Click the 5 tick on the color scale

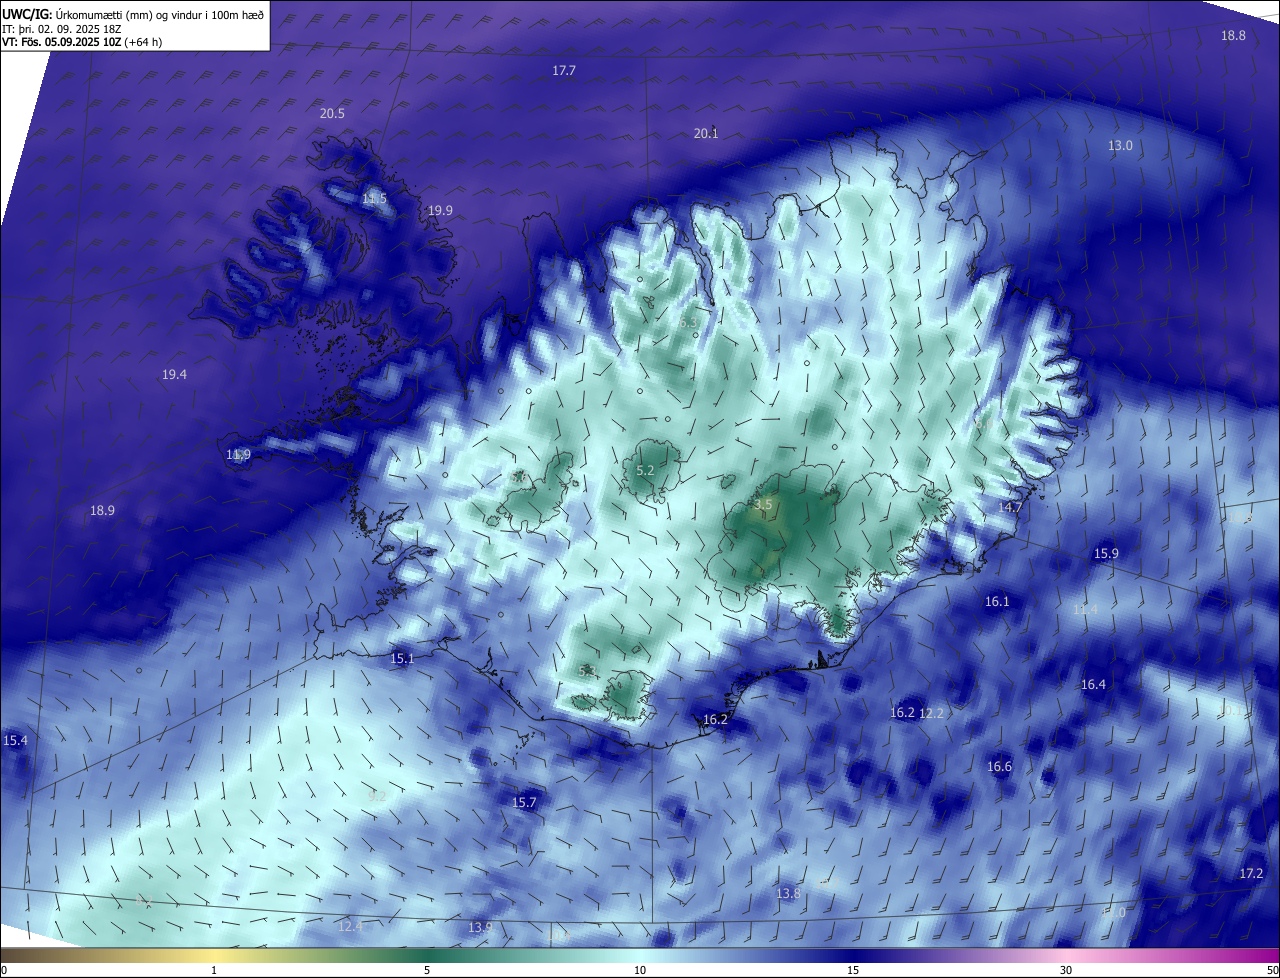click(x=427, y=971)
